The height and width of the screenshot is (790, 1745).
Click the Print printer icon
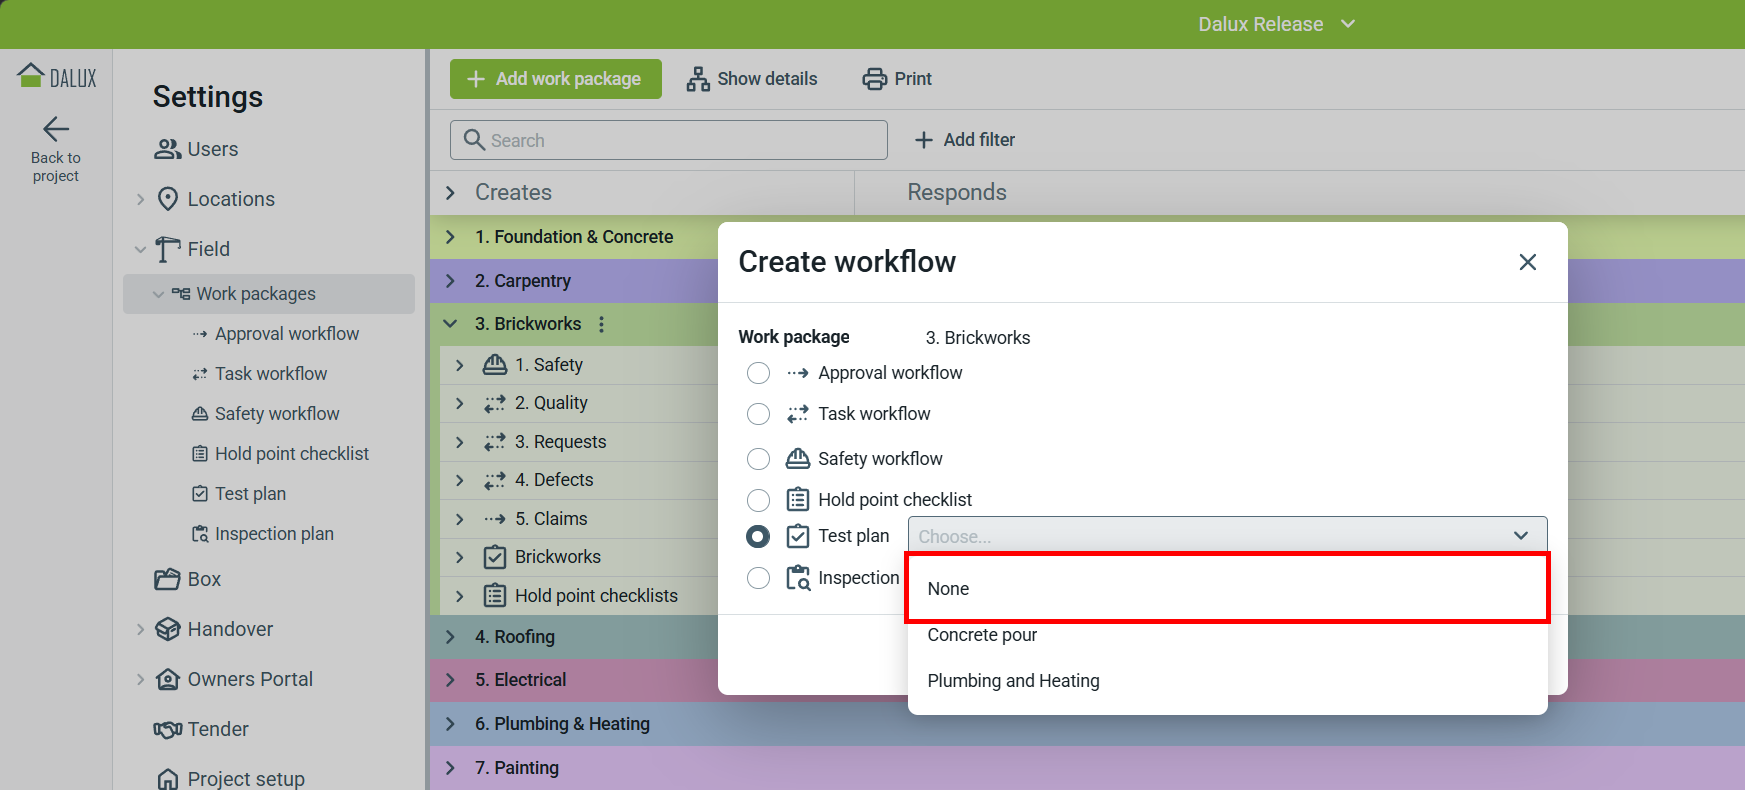pyautogui.click(x=875, y=79)
